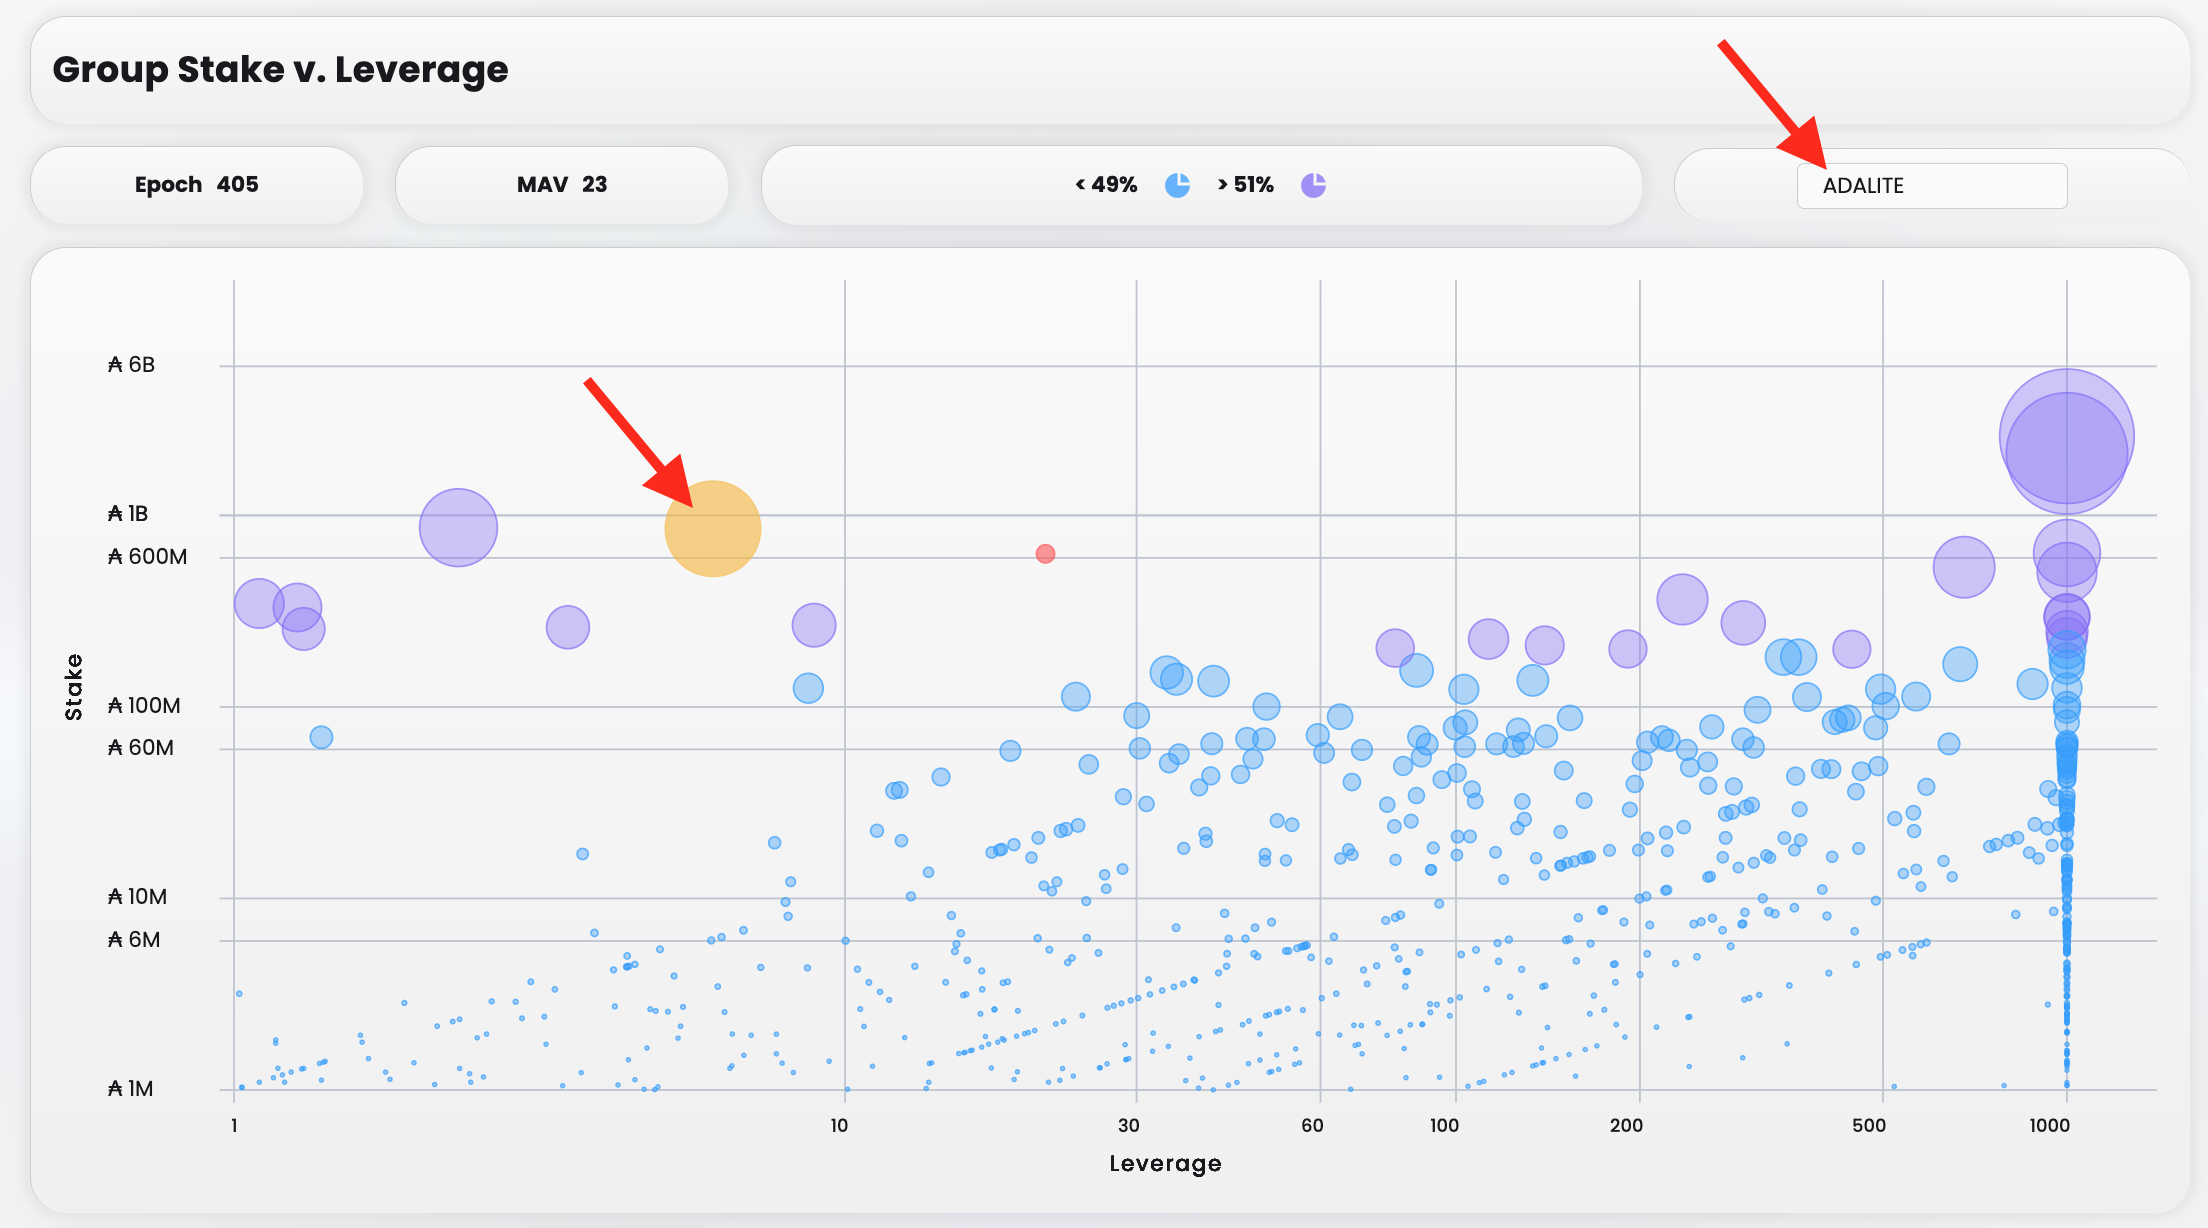
Task: Click the ₳ 6B axis tick label
Action: [132, 365]
